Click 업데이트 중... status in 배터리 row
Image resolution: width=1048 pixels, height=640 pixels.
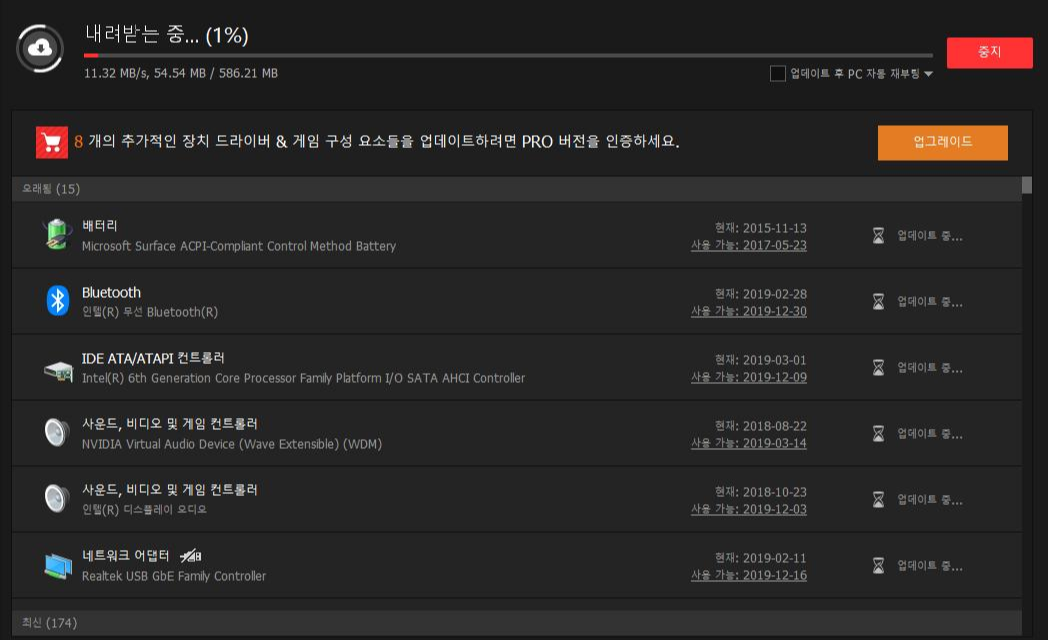pos(930,236)
